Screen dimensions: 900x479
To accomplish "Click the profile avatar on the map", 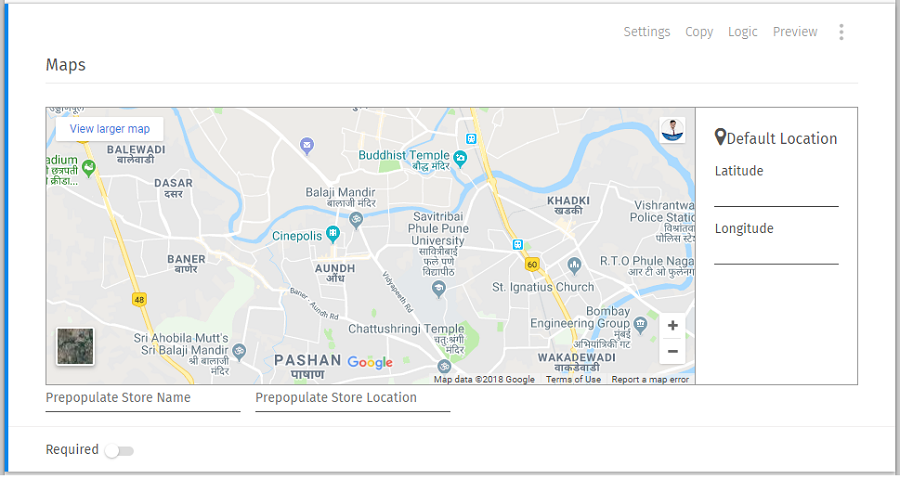I will (673, 130).
